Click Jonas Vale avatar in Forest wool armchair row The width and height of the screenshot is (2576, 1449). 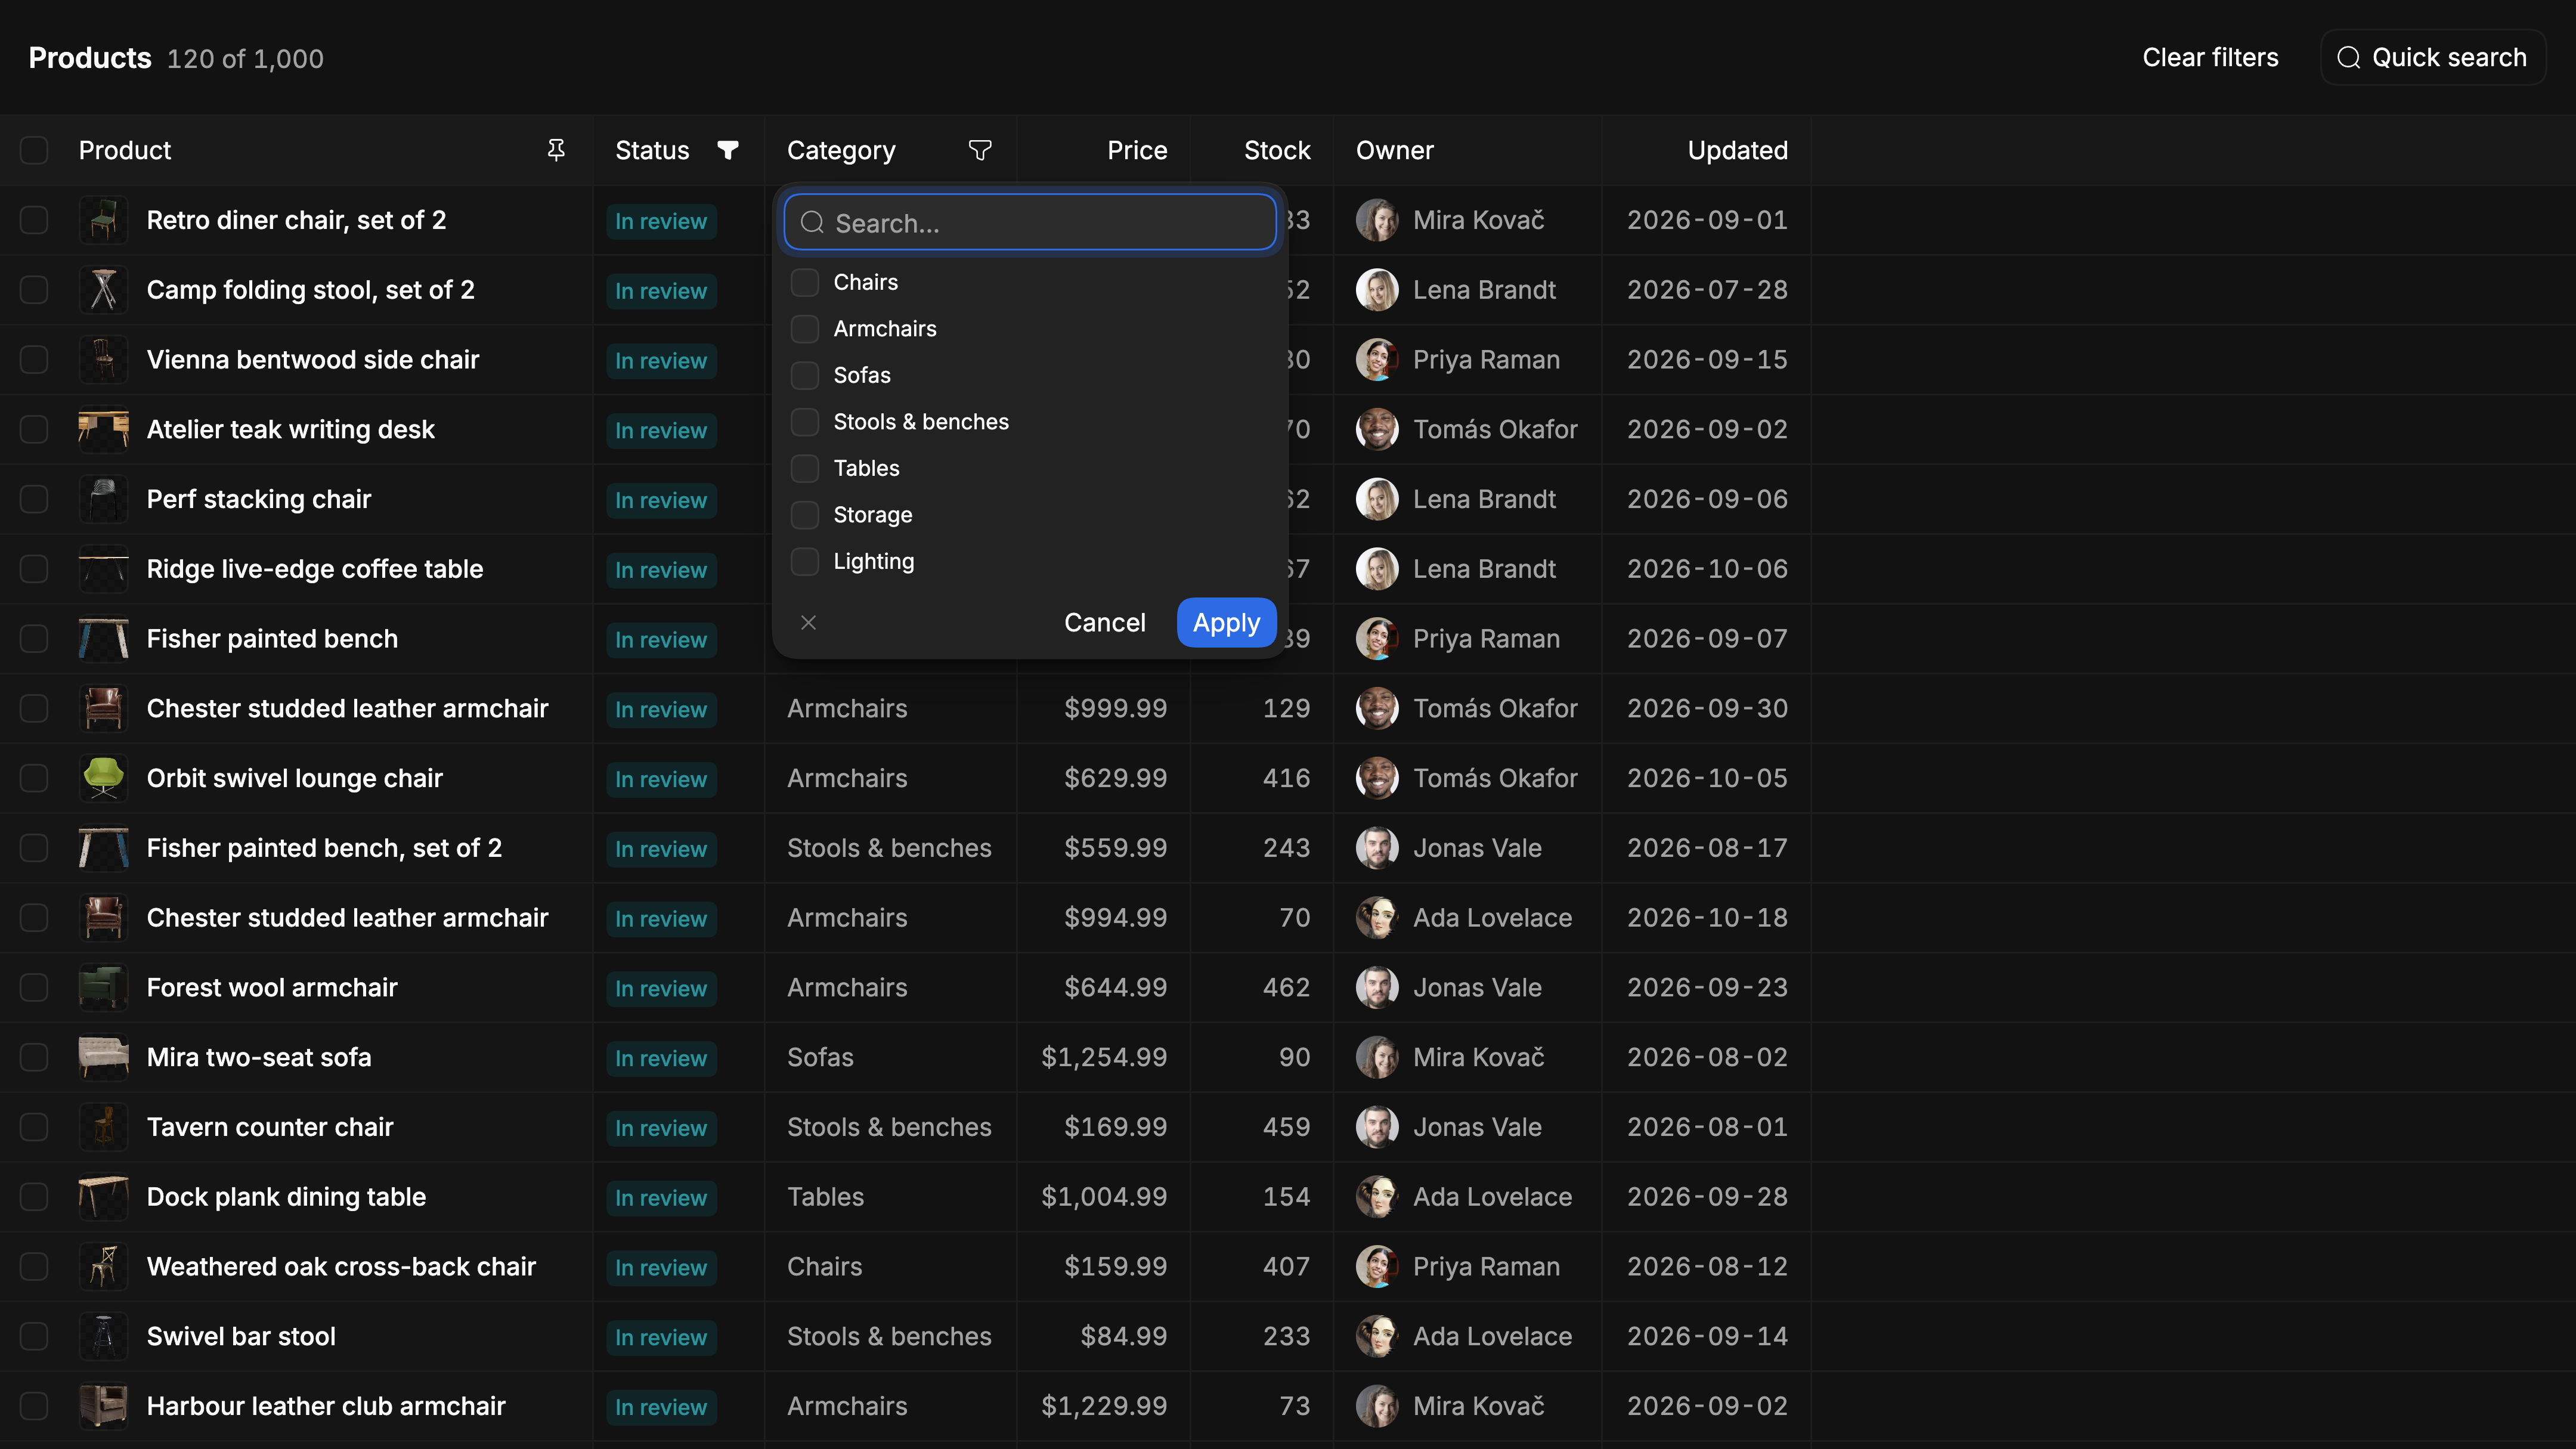coord(1377,987)
